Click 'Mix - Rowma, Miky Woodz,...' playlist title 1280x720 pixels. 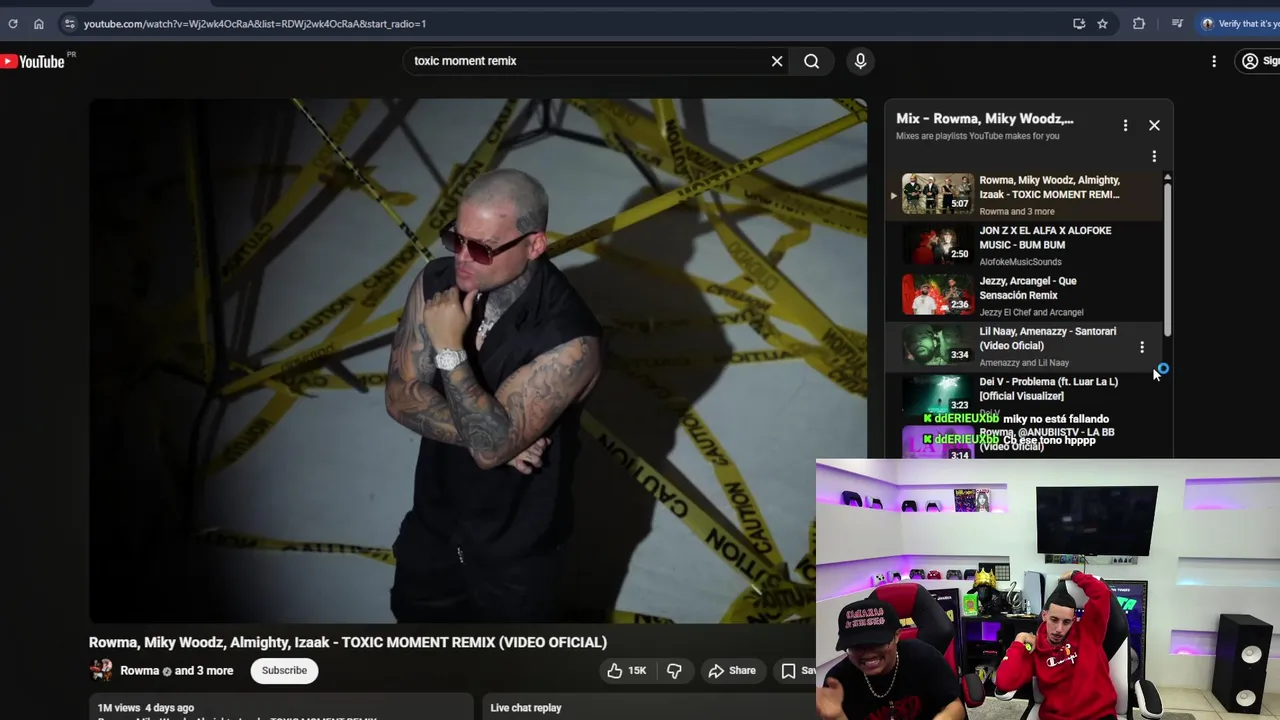coord(985,118)
